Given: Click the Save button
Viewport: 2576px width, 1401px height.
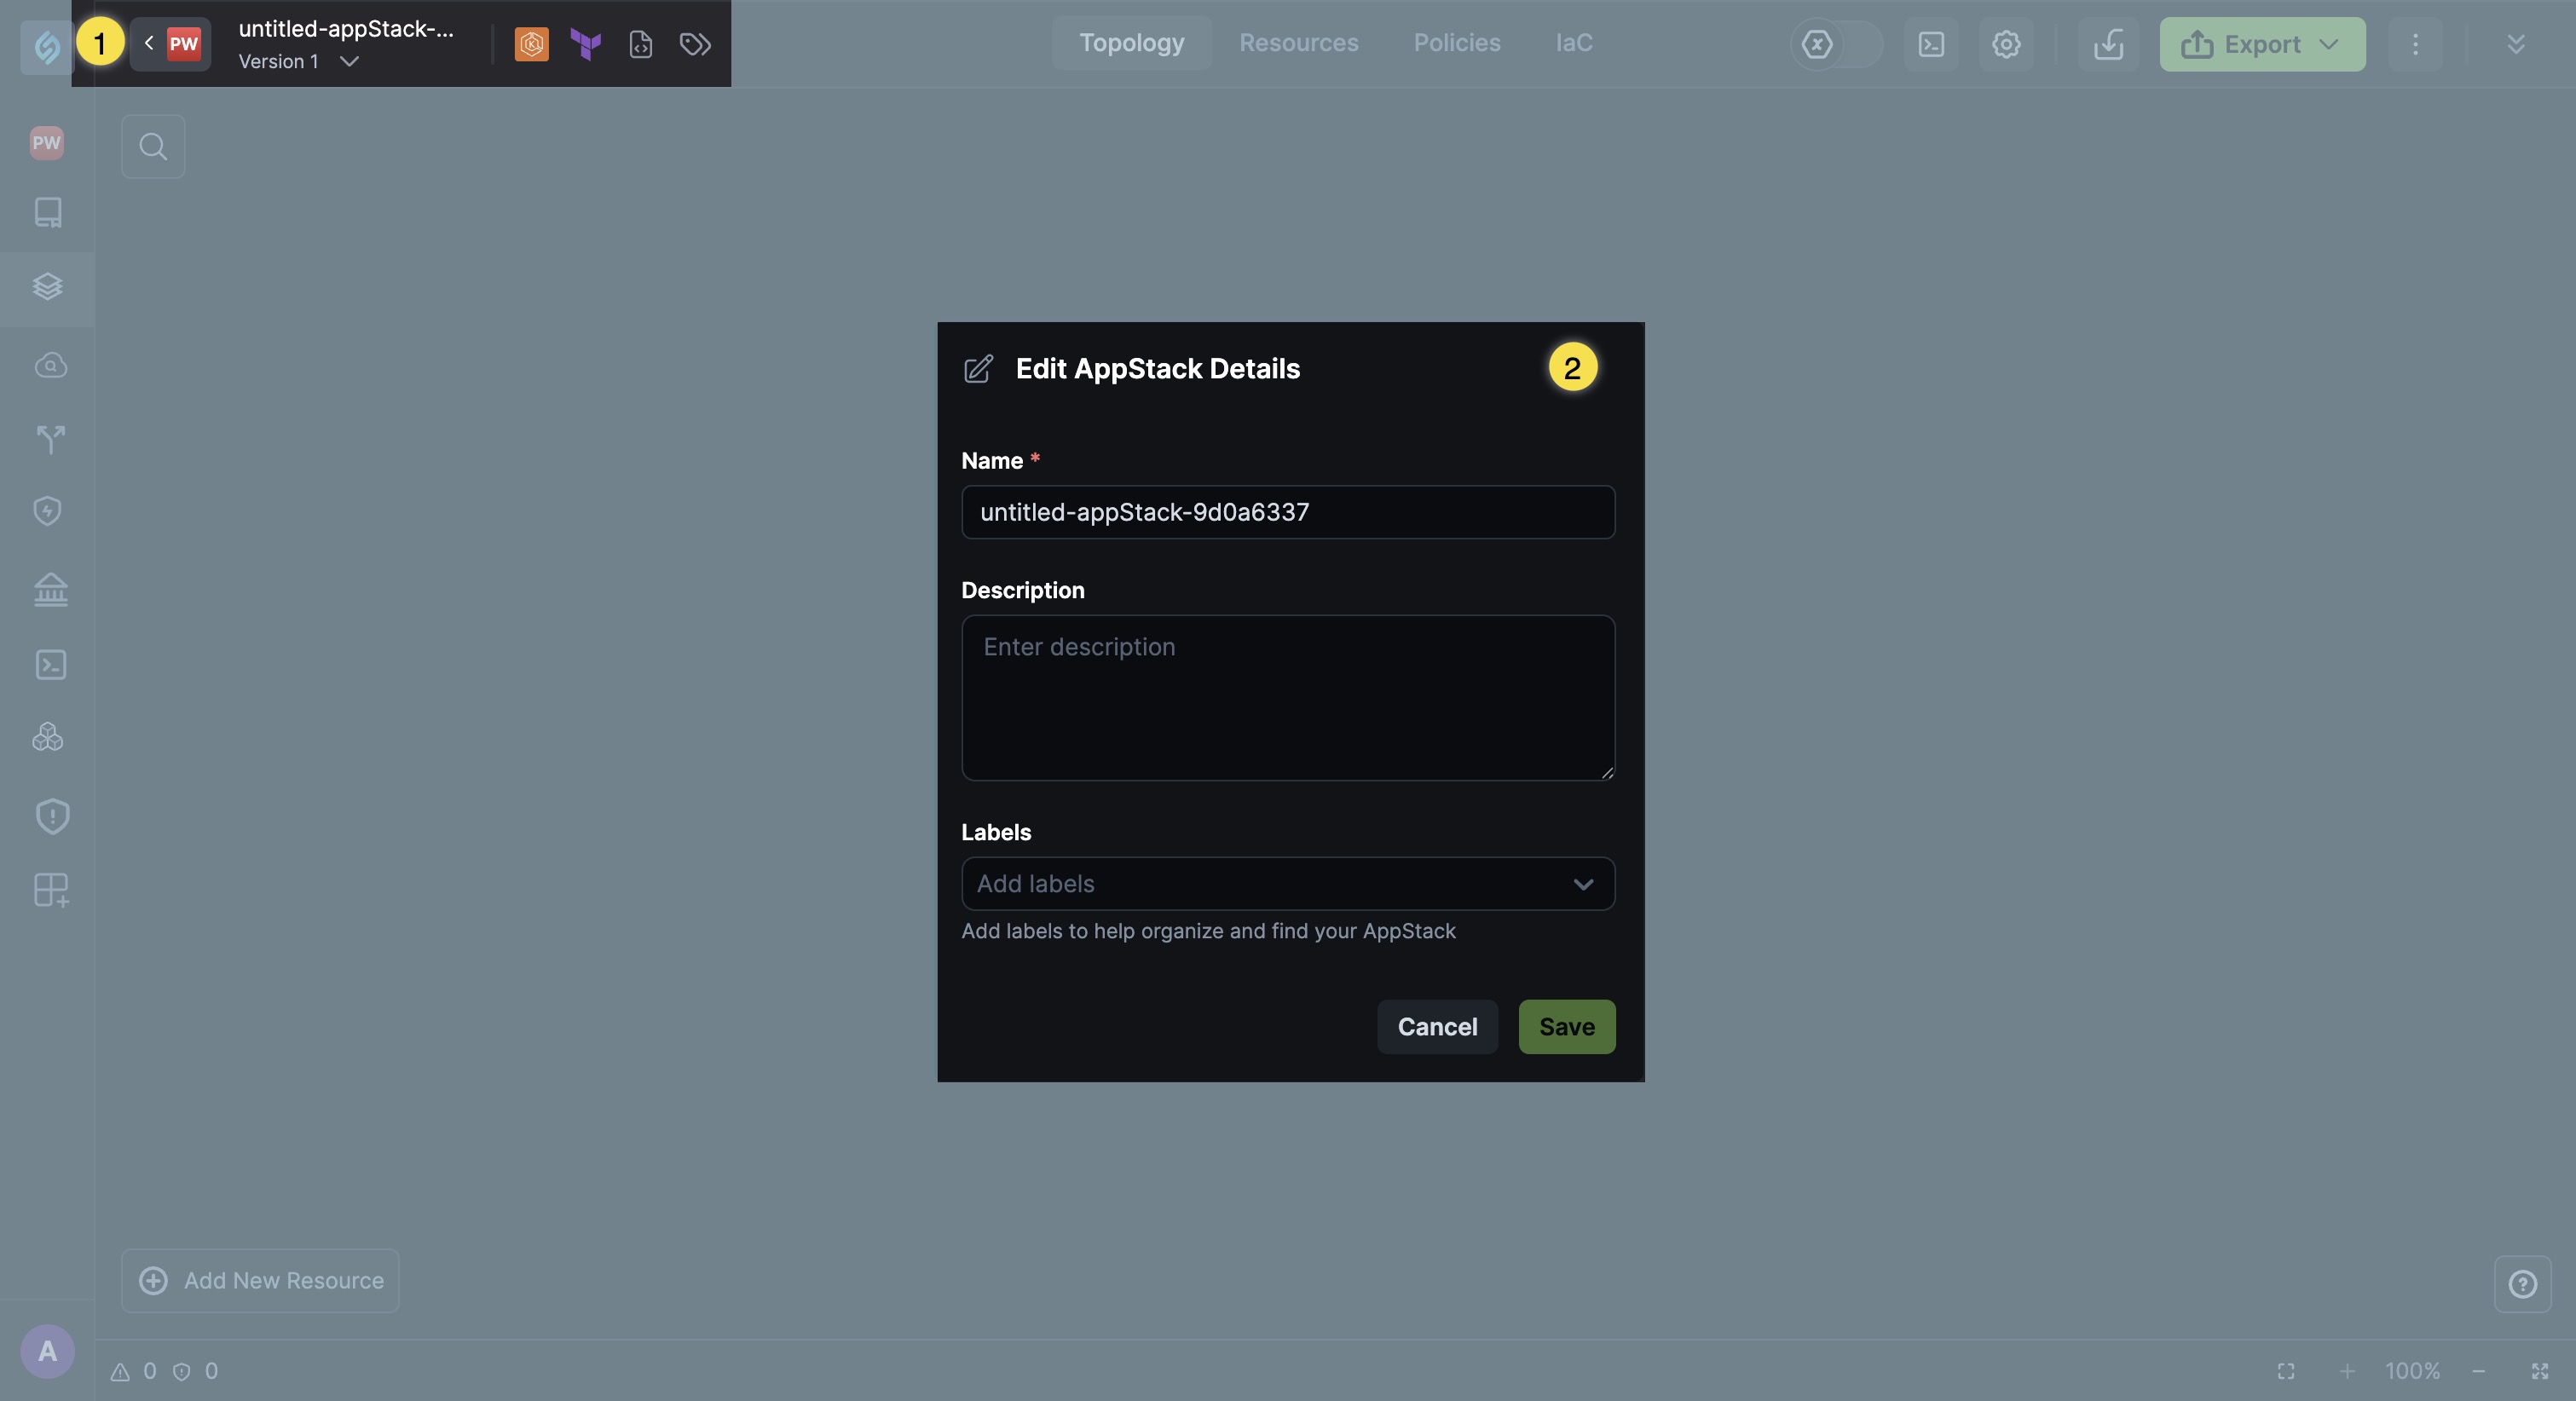Looking at the screenshot, I should coord(1567,1027).
